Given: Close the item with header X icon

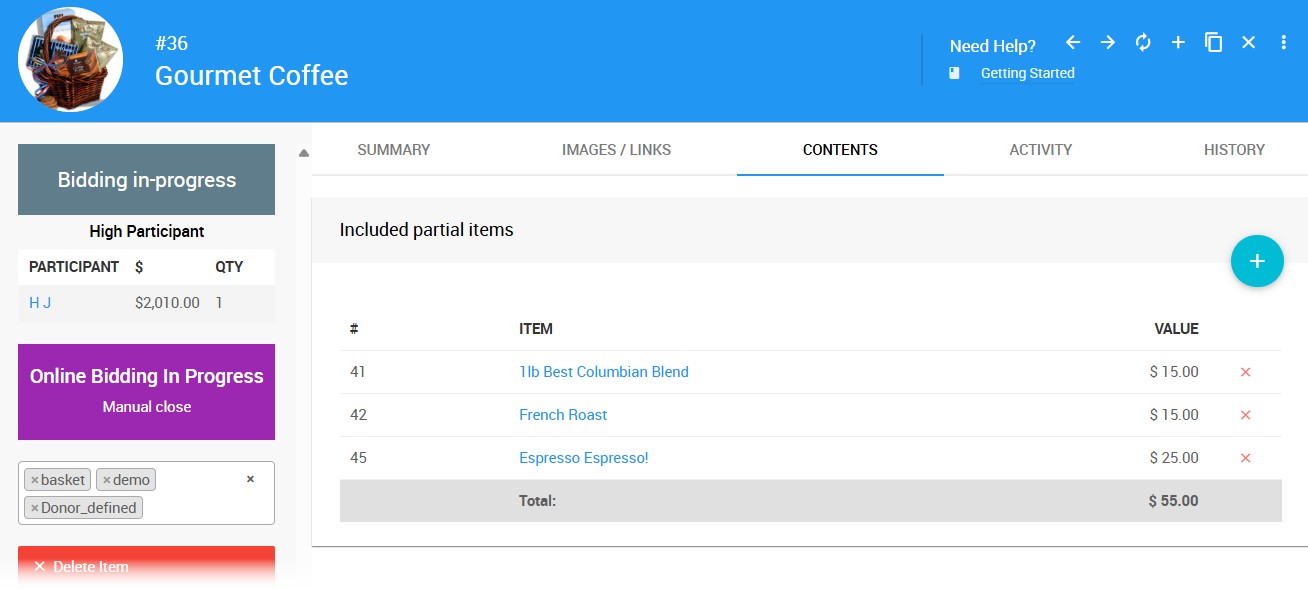Looking at the screenshot, I should click(1248, 42).
